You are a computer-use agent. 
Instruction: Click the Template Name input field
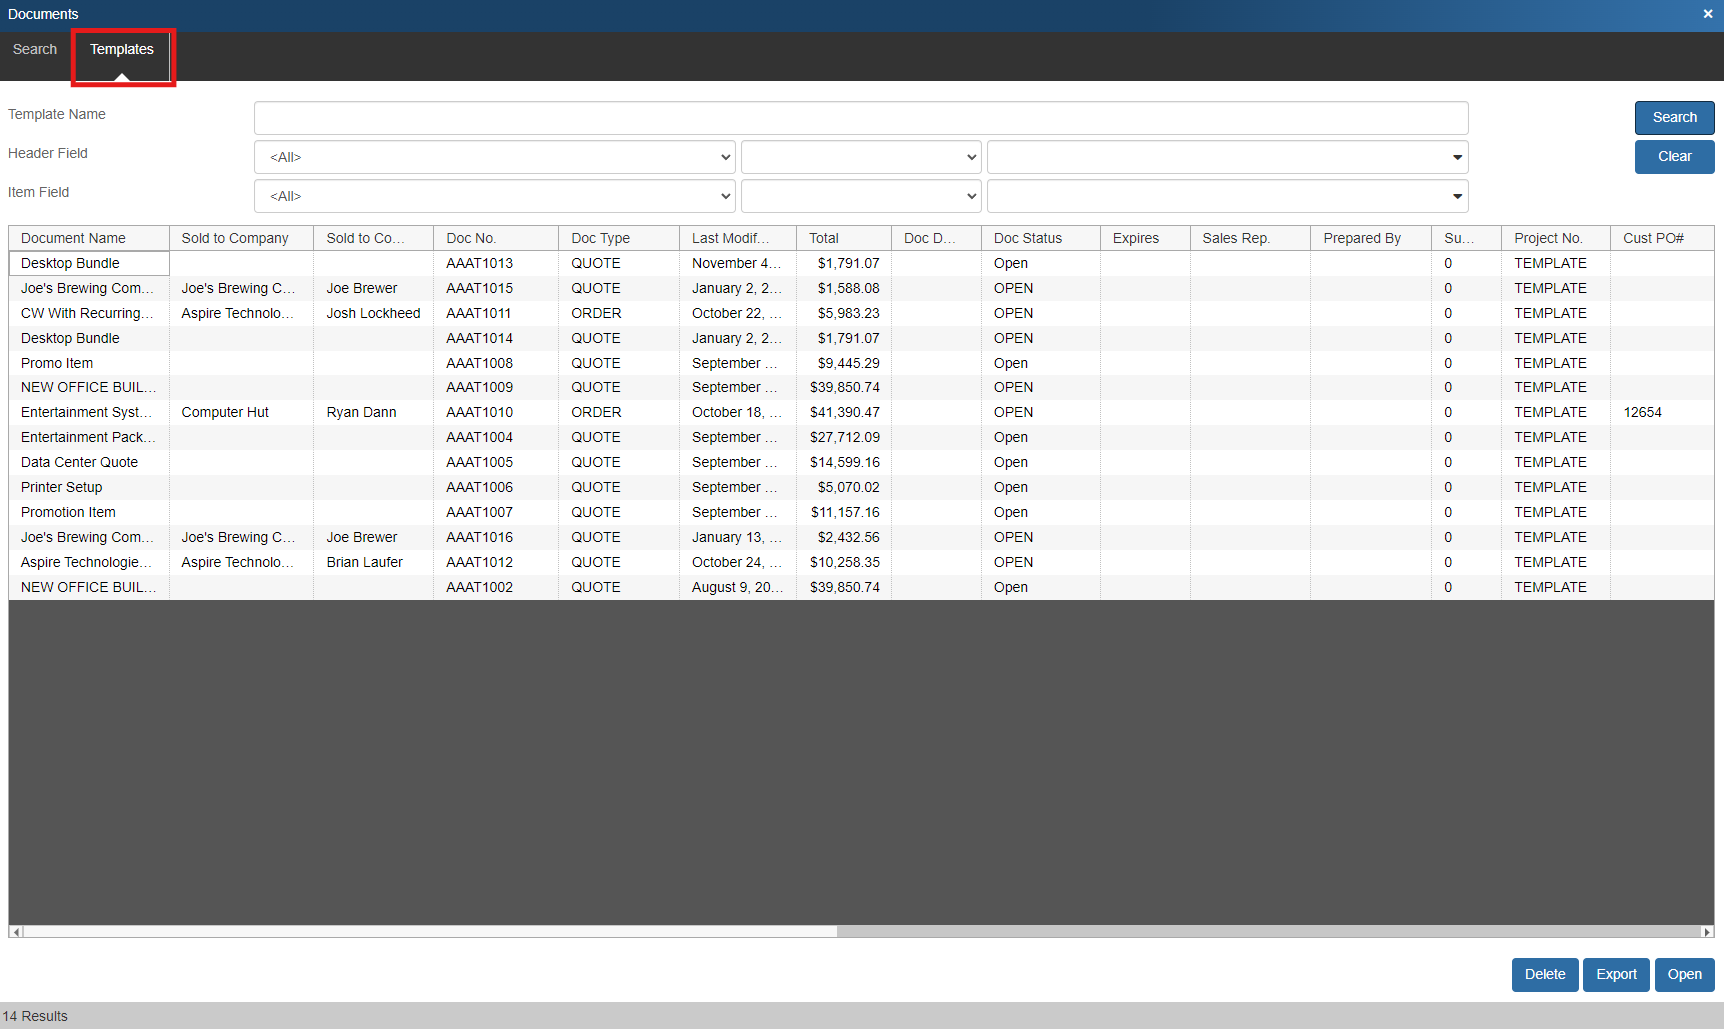860,118
